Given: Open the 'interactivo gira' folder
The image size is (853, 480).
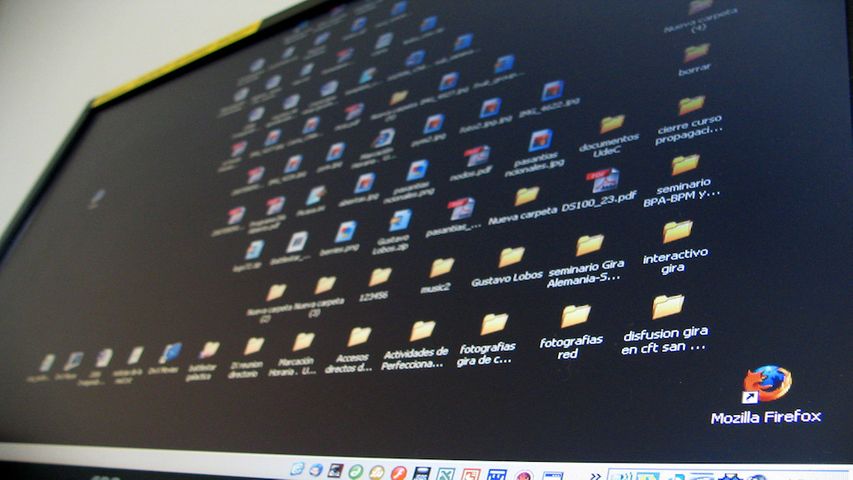Looking at the screenshot, I should (677, 232).
